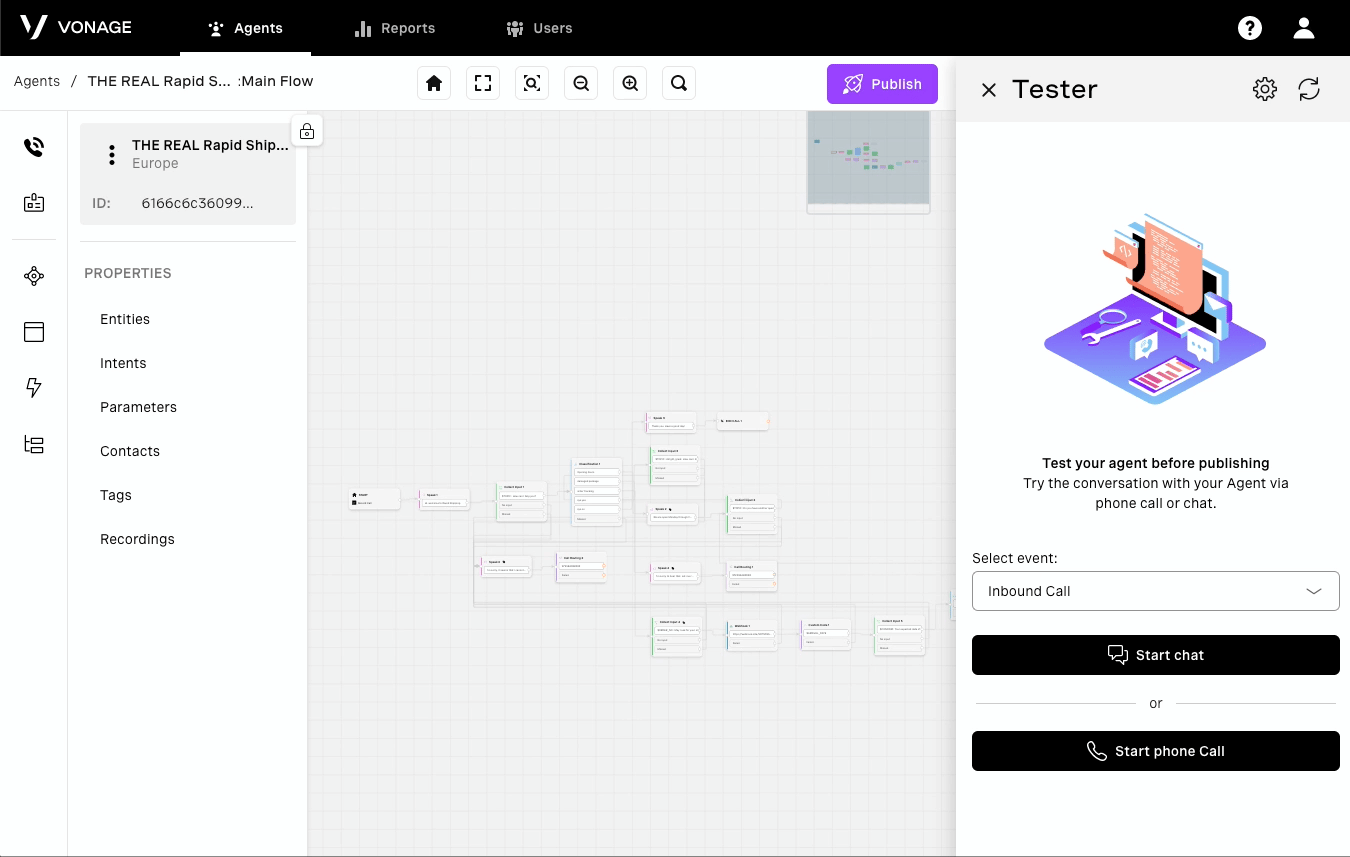
Task: Open Tester settings gear
Action: [1265, 89]
